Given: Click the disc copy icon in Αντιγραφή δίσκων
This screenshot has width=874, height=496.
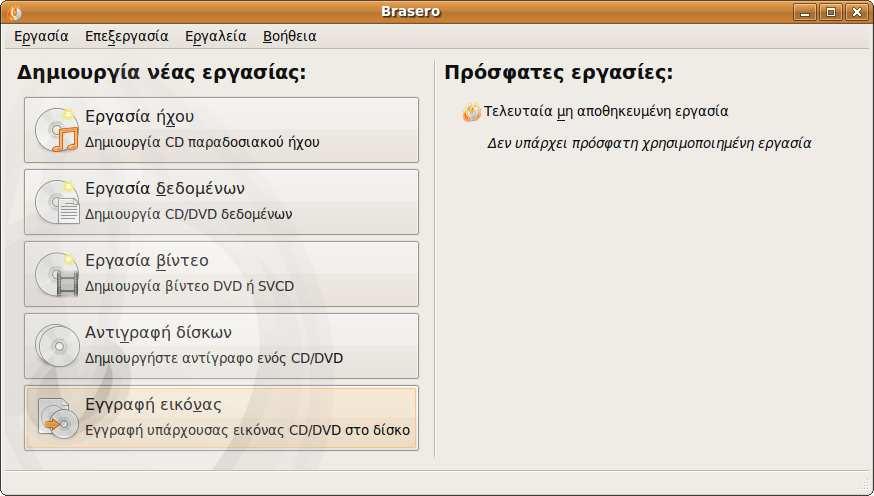Looking at the screenshot, I should [57, 346].
